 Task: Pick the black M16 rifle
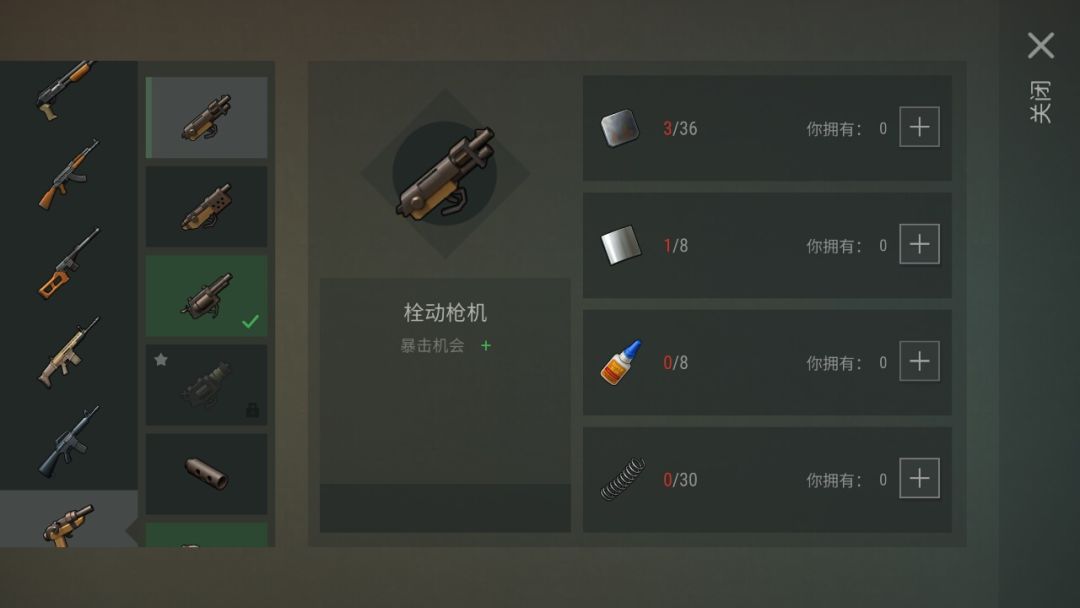coord(68,441)
